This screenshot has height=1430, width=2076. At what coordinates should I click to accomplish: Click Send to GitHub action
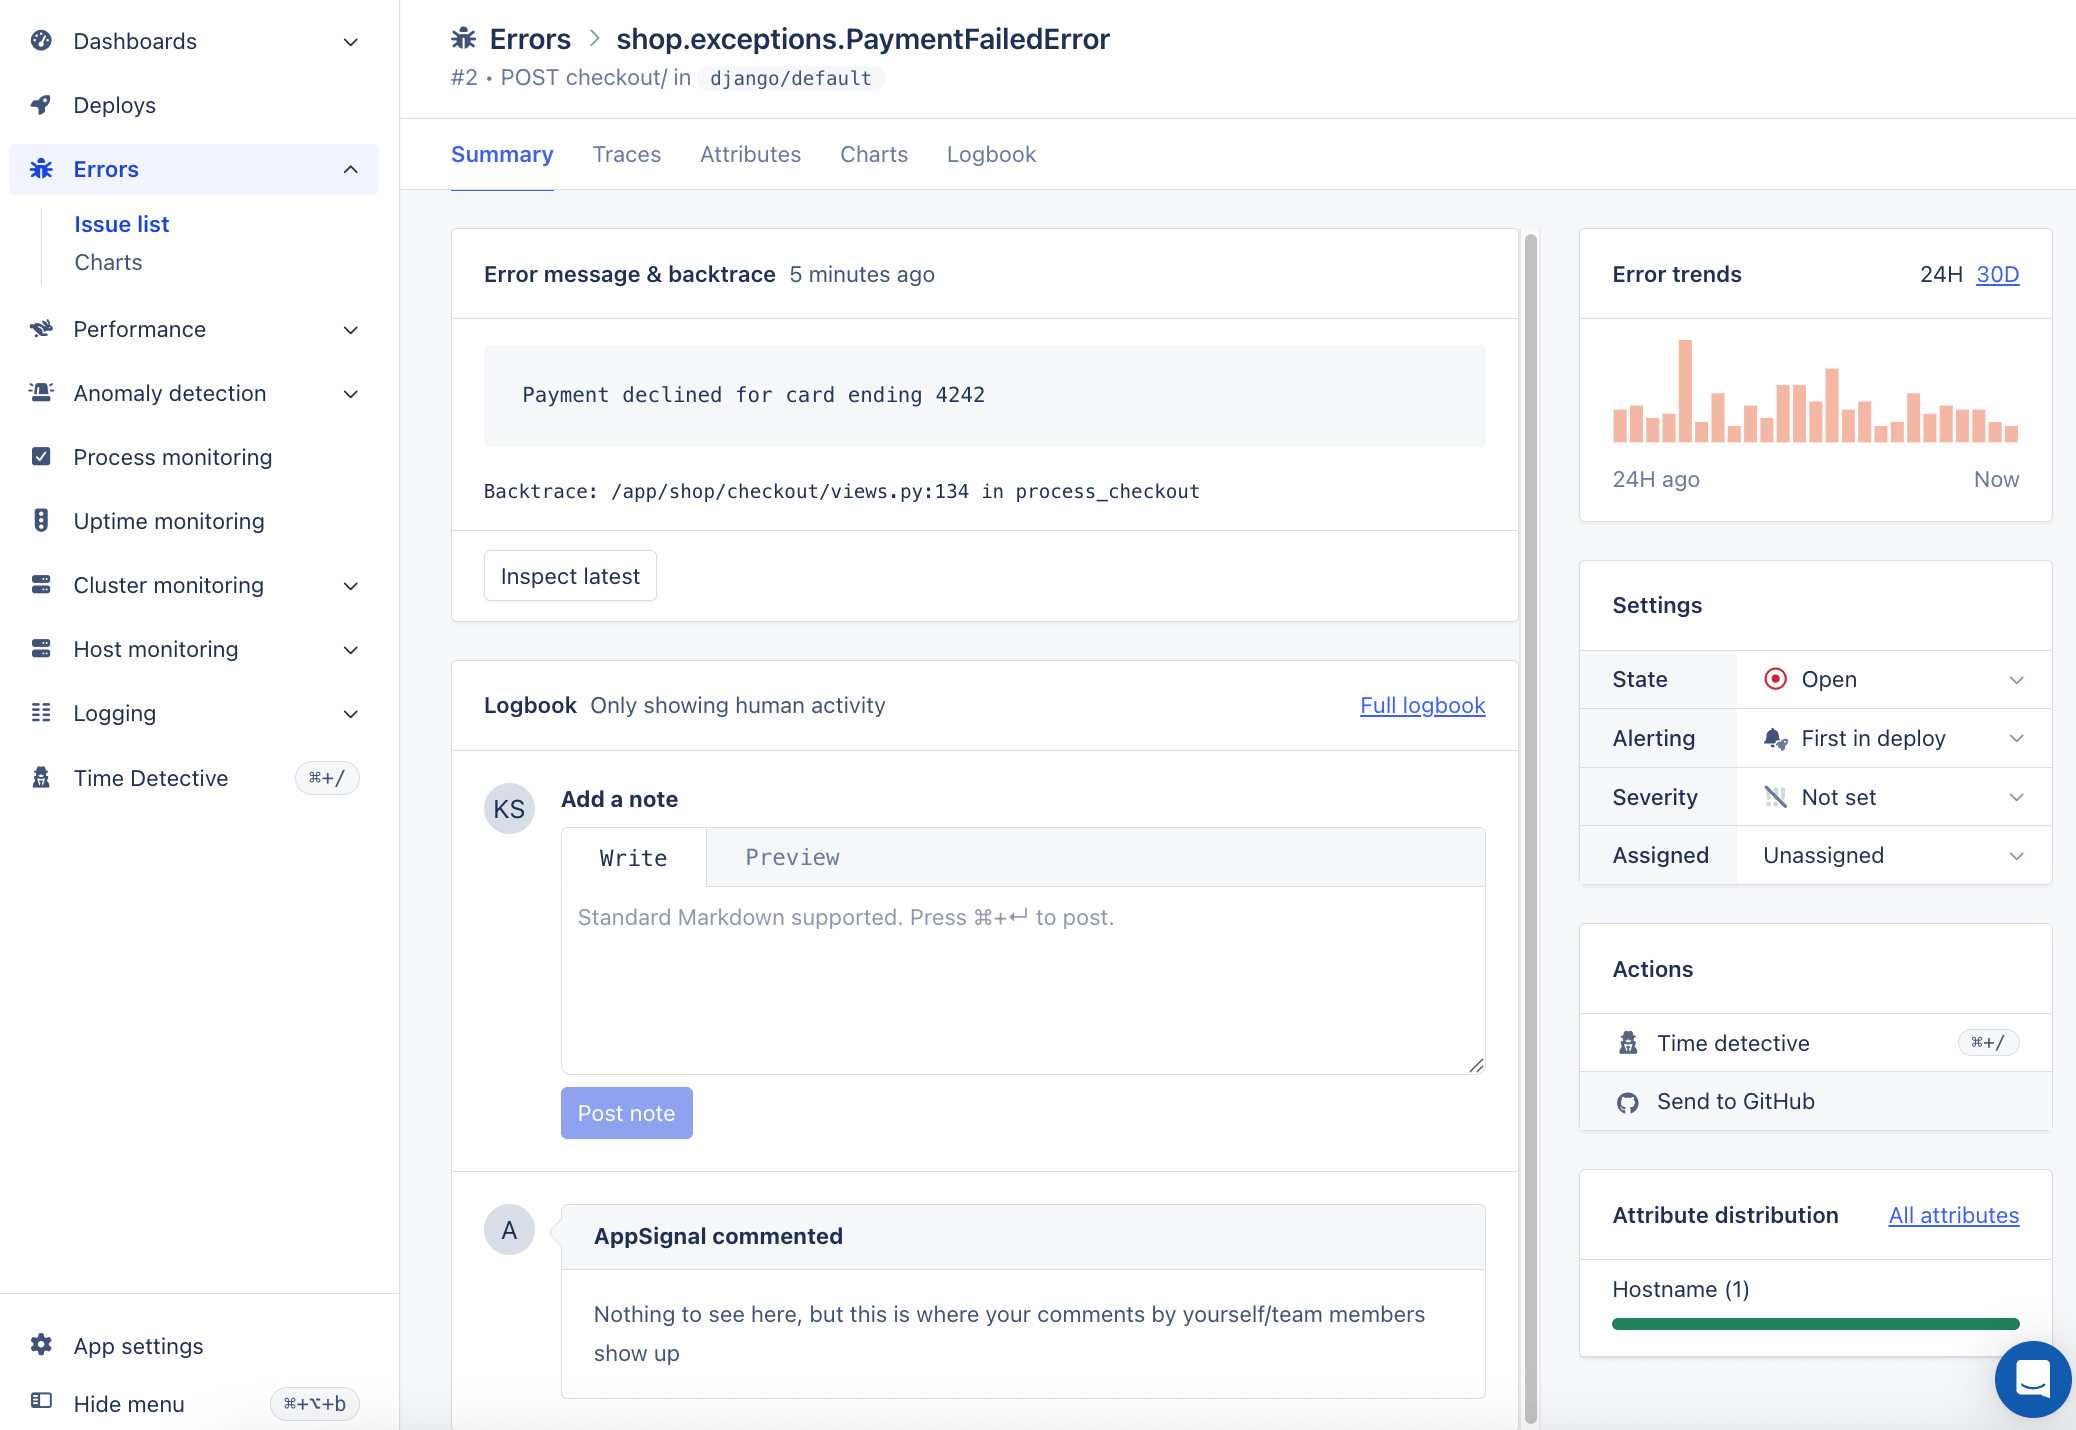pos(1815,1102)
